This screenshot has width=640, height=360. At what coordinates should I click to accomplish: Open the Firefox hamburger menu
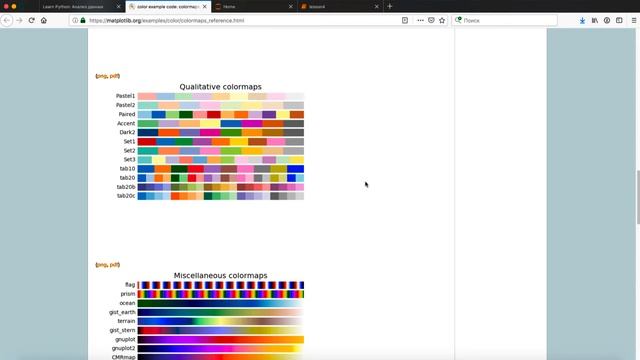click(x=634, y=20)
